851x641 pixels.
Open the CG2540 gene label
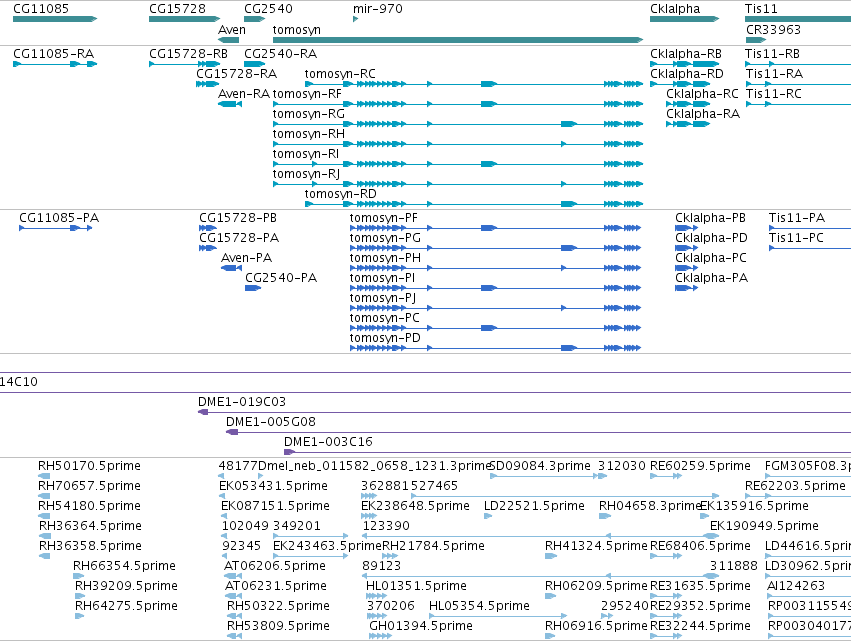(268, 9)
